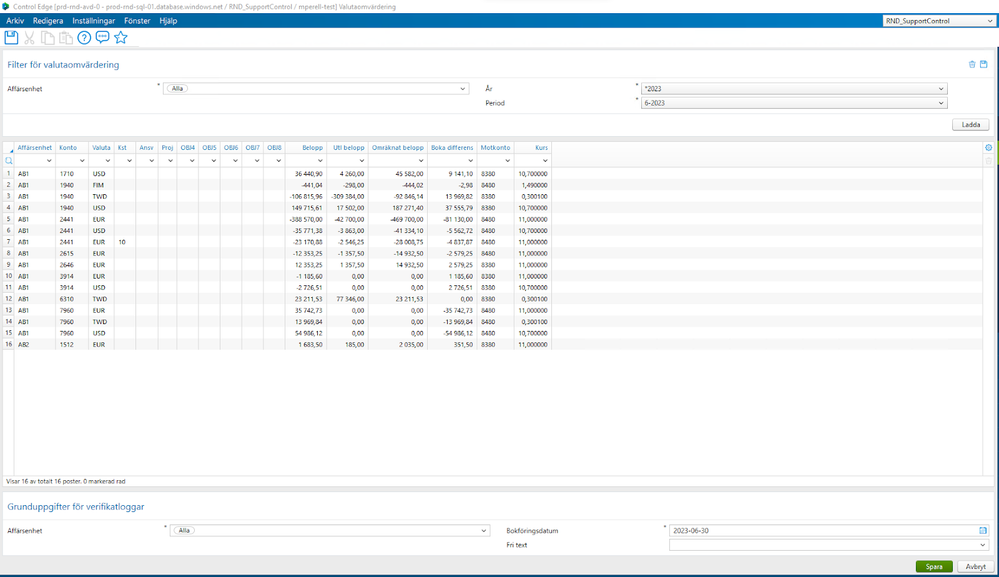The width and height of the screenshot is (999, 577).
Task: Open the Motkonto column filter dropdown
Action: coord(508,161)
